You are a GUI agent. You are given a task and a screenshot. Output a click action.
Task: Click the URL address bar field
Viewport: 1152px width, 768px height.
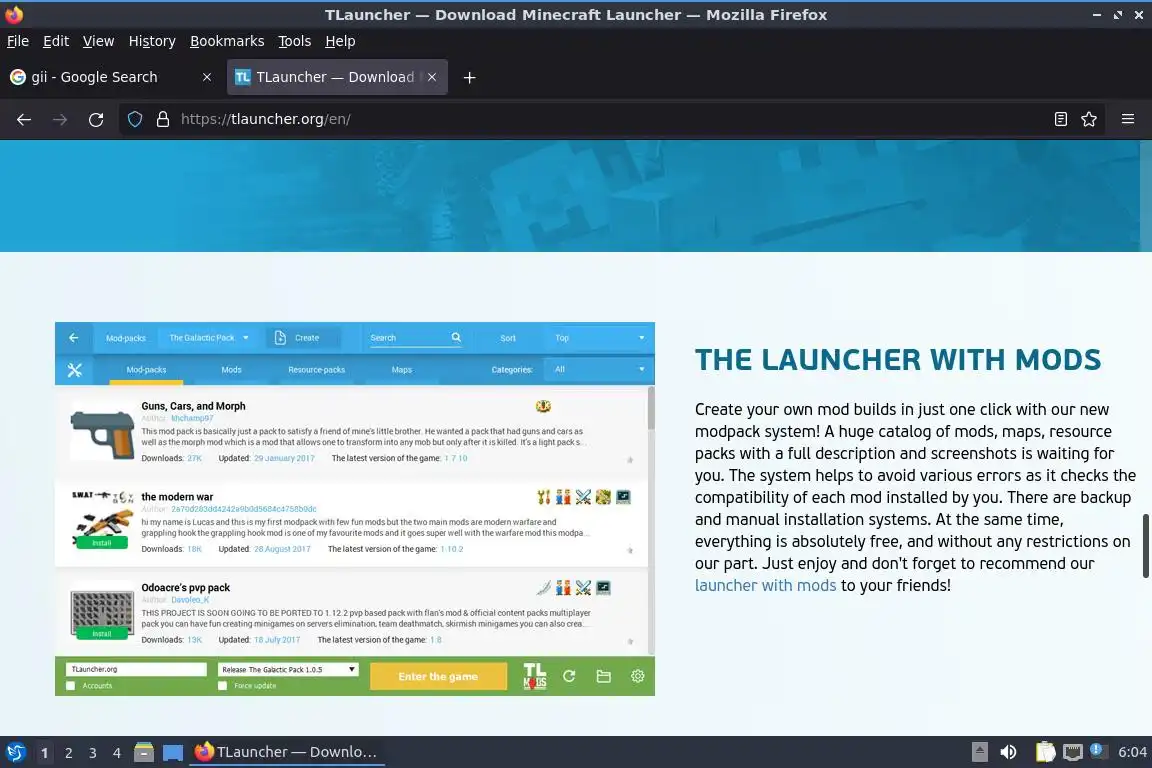pos(610,119)
